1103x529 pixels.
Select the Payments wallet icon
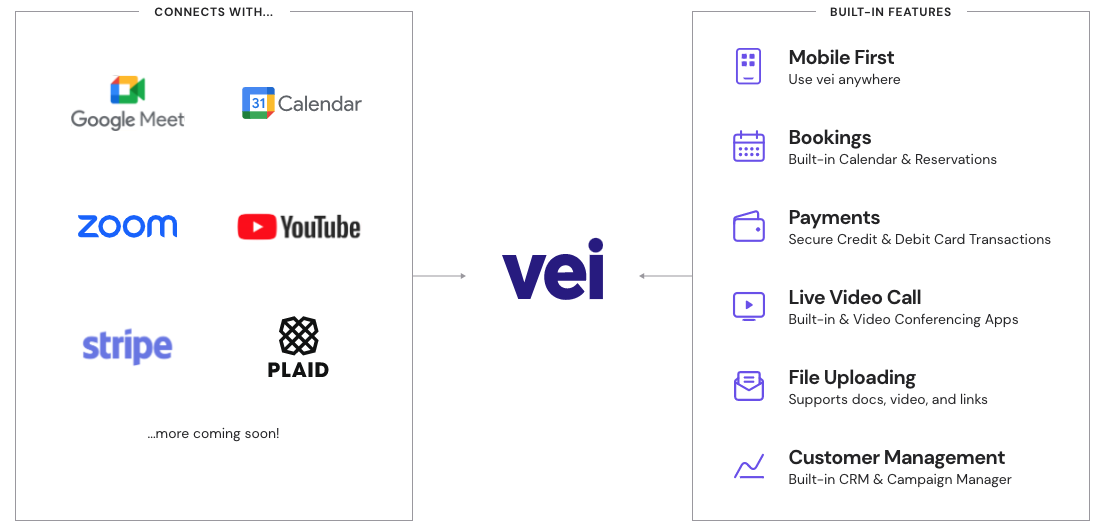pos(748,227)
